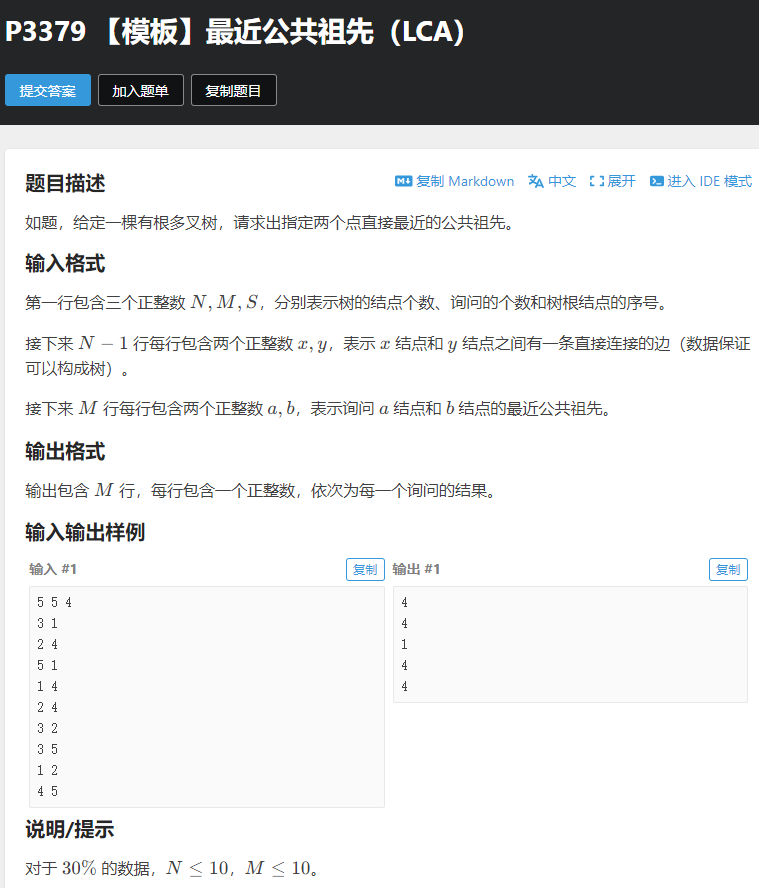759x888 pixels.
Task: Click the bracket expand icon beside 展开
Action: click(597, 181)
